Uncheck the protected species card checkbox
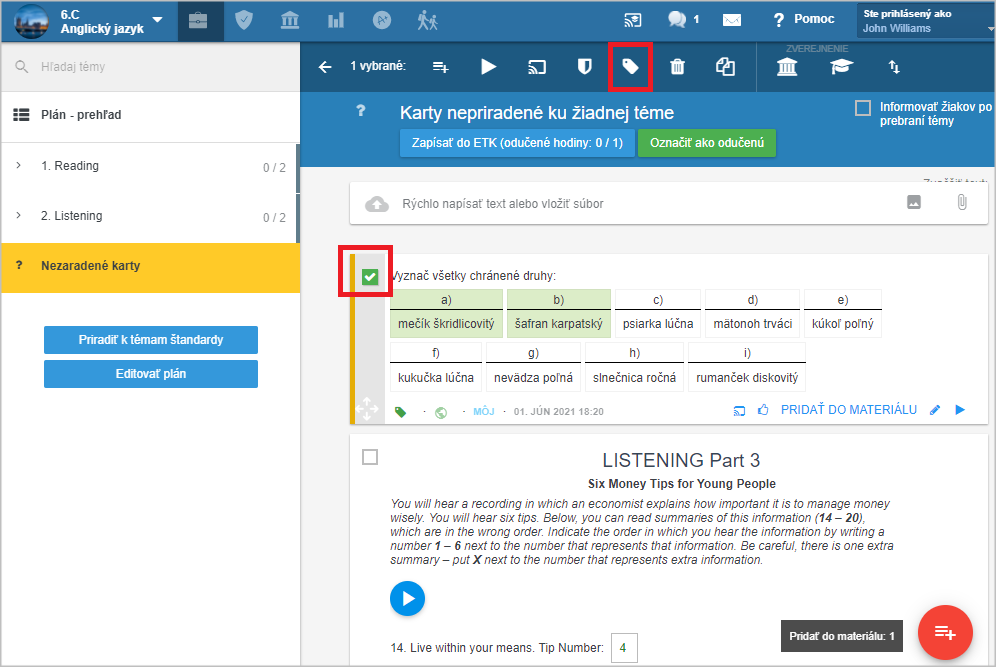 pyautogui.click(x=370, y=277)
